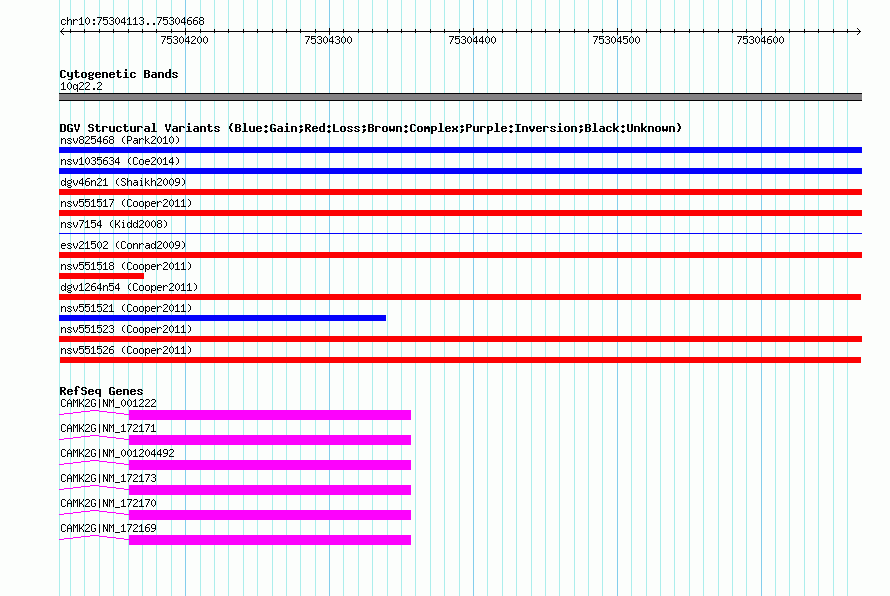Open variant dgv46n21 (Shaikh2009) label
The width and height of the screenshot is (890, 596).
point(123,182)
